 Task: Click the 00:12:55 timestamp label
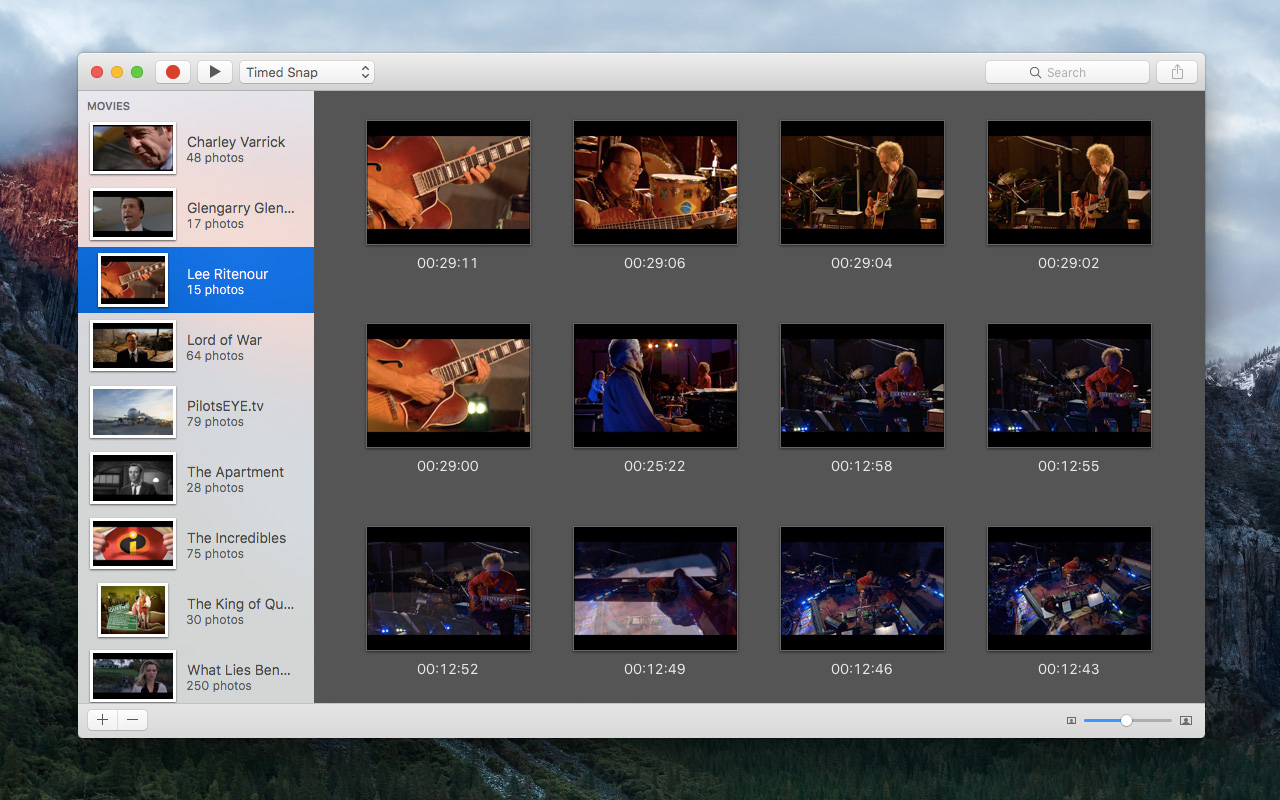pyautogui.click(x=1069, y=466)
